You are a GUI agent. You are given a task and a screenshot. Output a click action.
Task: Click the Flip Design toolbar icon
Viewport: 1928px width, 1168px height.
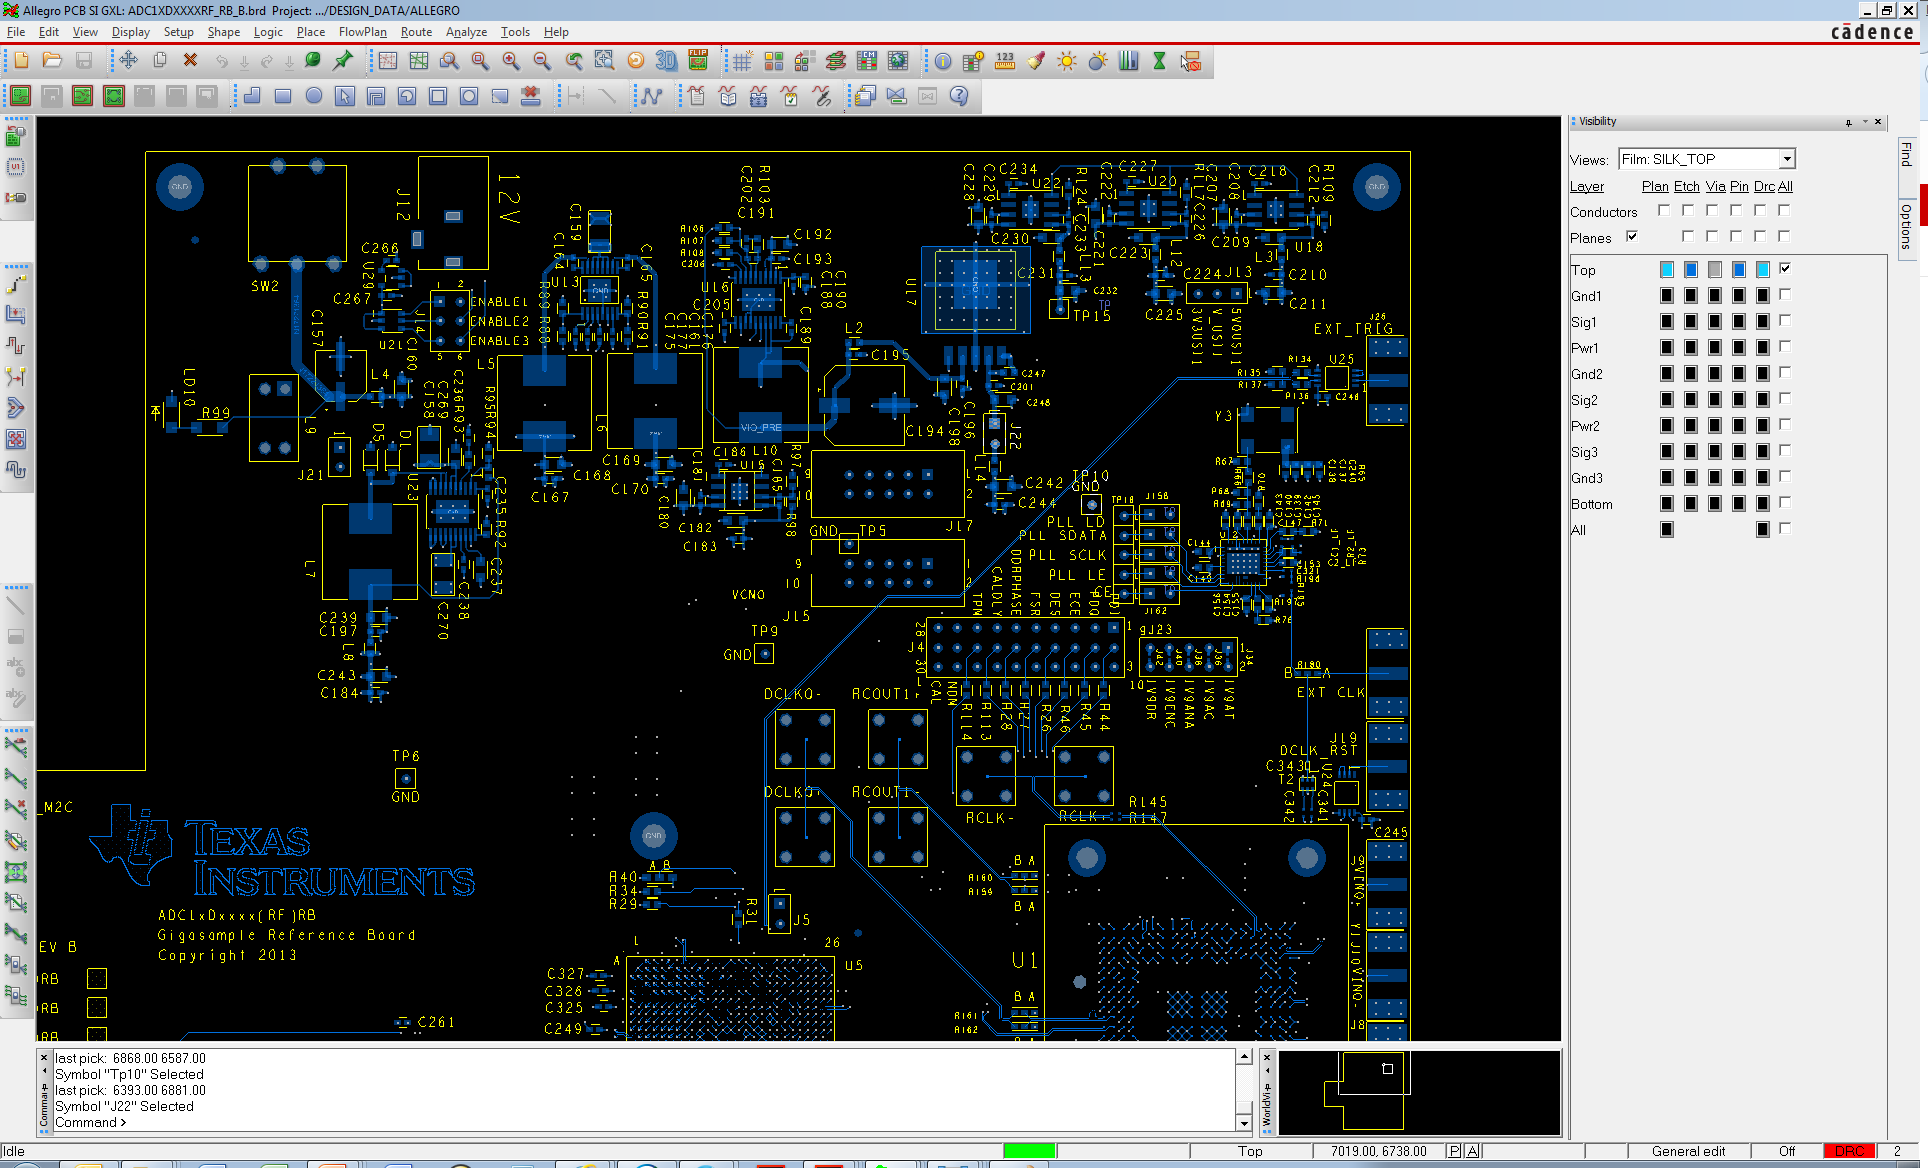click(698, 61)
